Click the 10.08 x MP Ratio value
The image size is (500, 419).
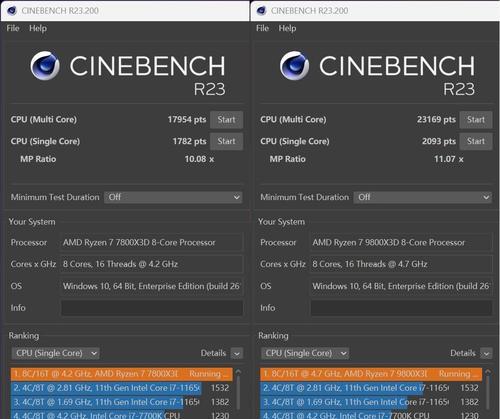click(x=199, y=159)
